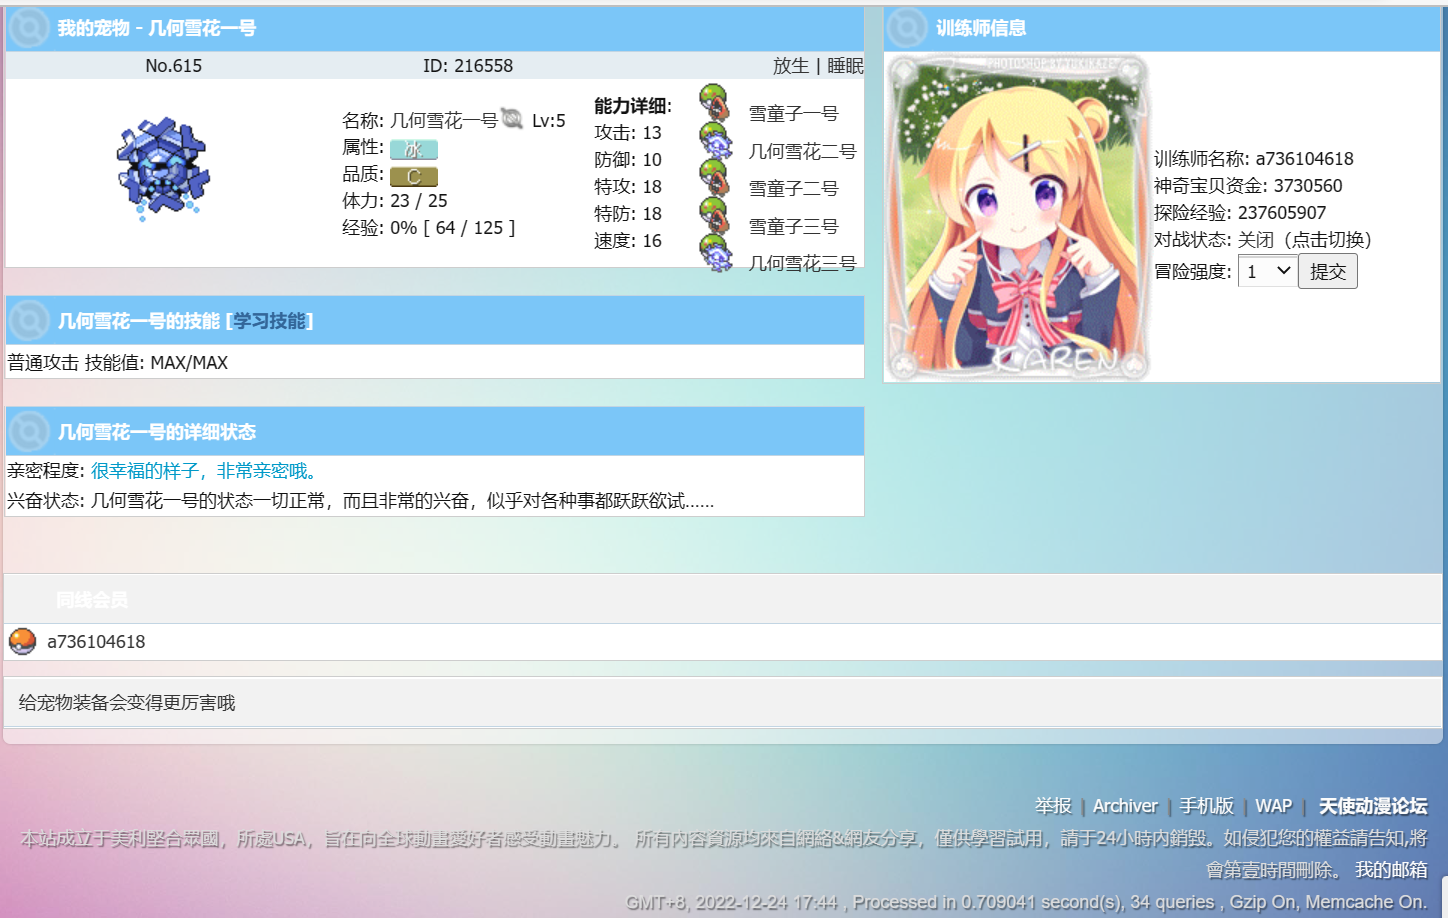
Task: Select pet 几何雪花三号 from the list
Action: click(x=802, y=263)
